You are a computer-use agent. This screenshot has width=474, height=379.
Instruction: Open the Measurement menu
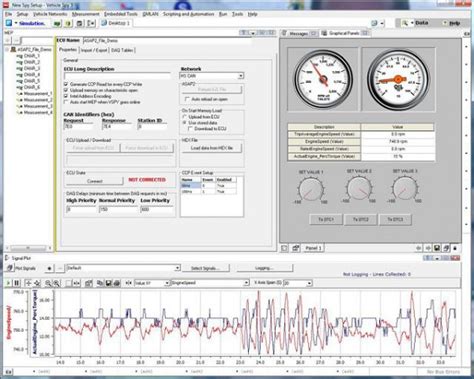pyautogui.click(x=85, y=14)
